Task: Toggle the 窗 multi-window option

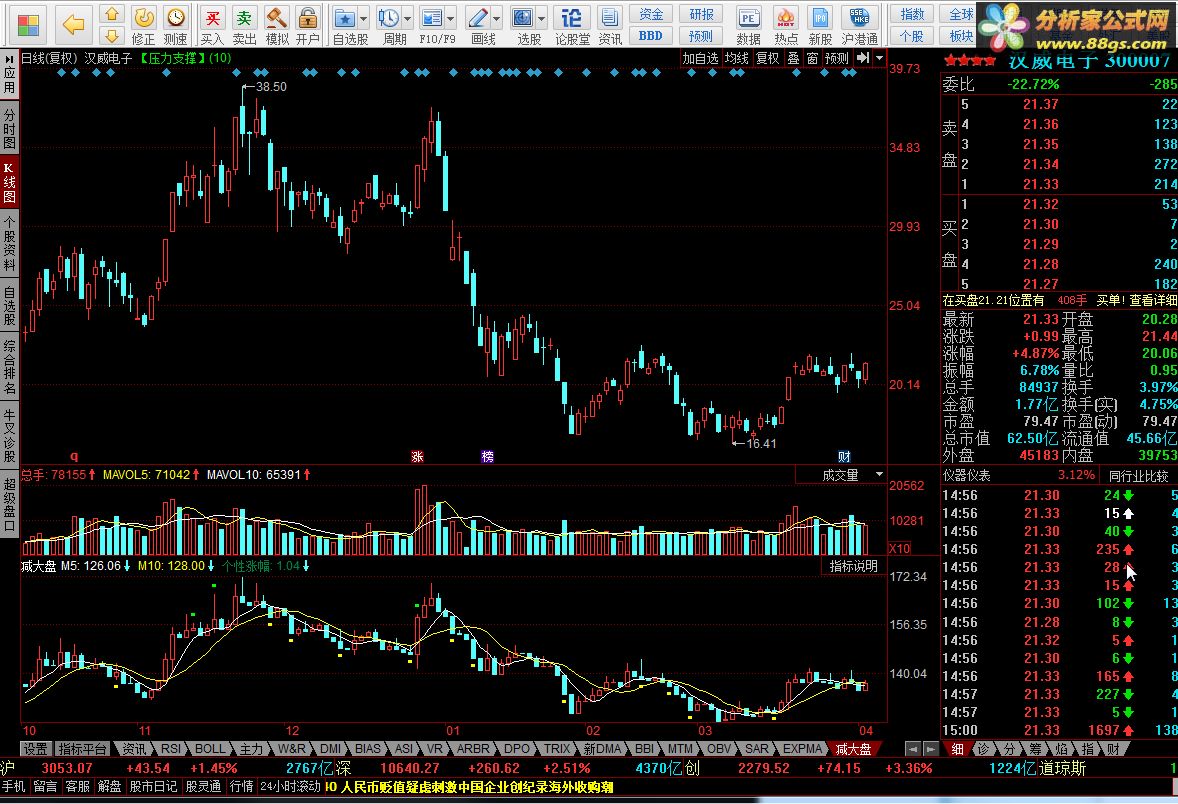Action: (x=812, y=59)
